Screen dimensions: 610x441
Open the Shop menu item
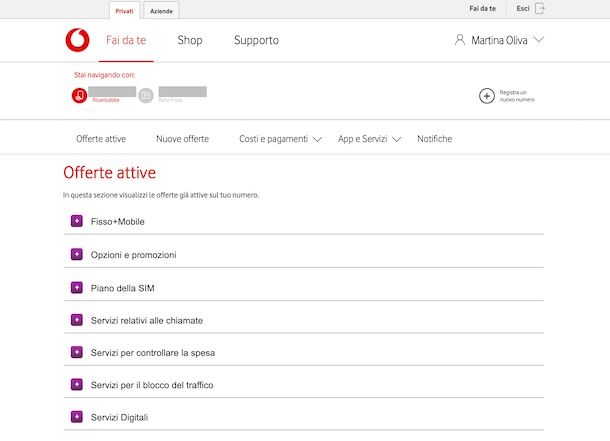click(190, 40)
